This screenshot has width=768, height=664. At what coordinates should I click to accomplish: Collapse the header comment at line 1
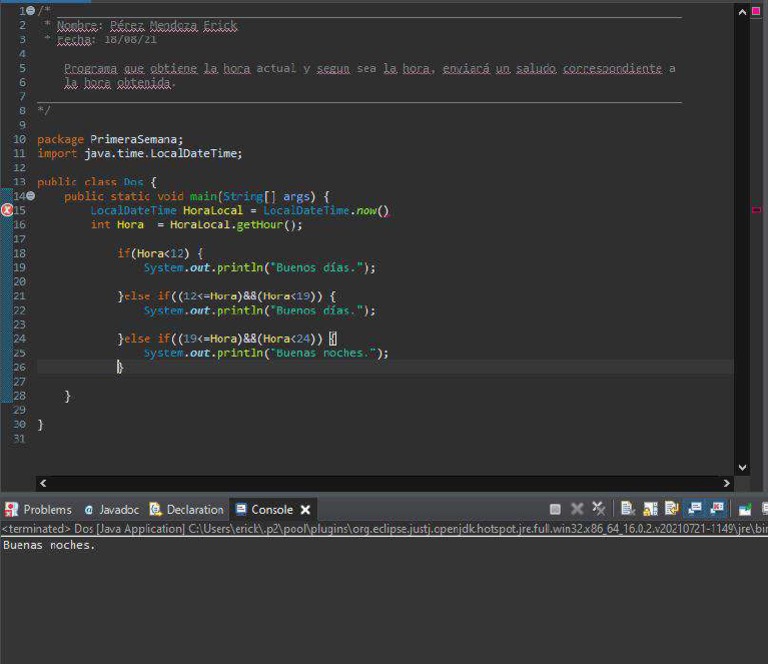[x=30, y=10]
